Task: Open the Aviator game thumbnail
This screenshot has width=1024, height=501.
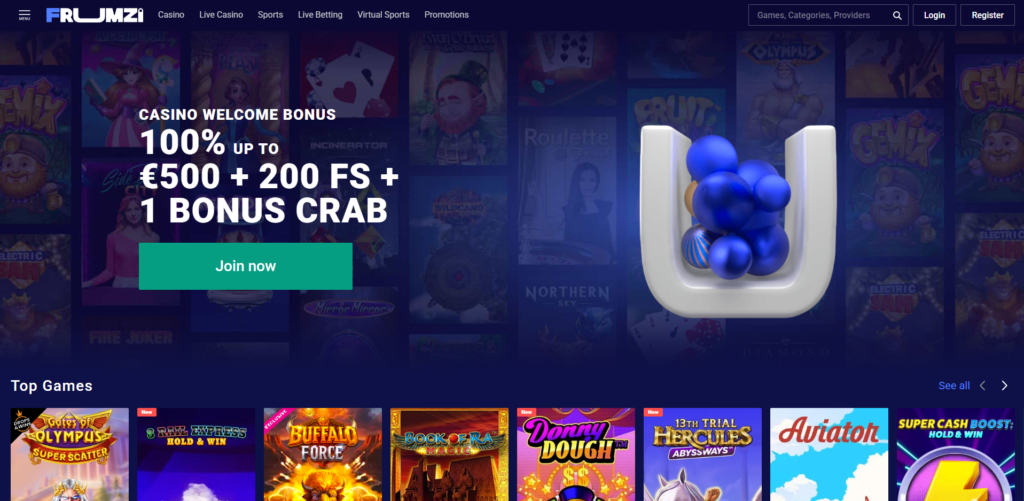Action: coord(829,455)
